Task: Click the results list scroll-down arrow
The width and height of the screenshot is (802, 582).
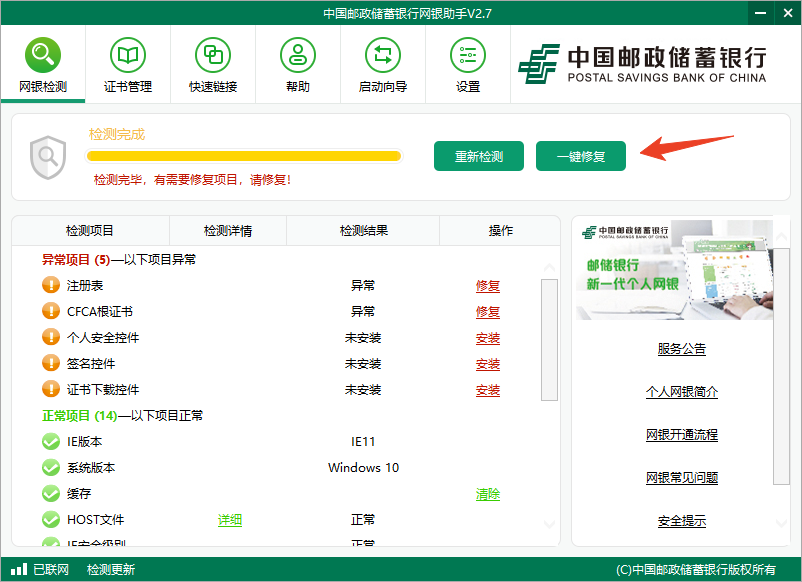Action: point(549,524)
